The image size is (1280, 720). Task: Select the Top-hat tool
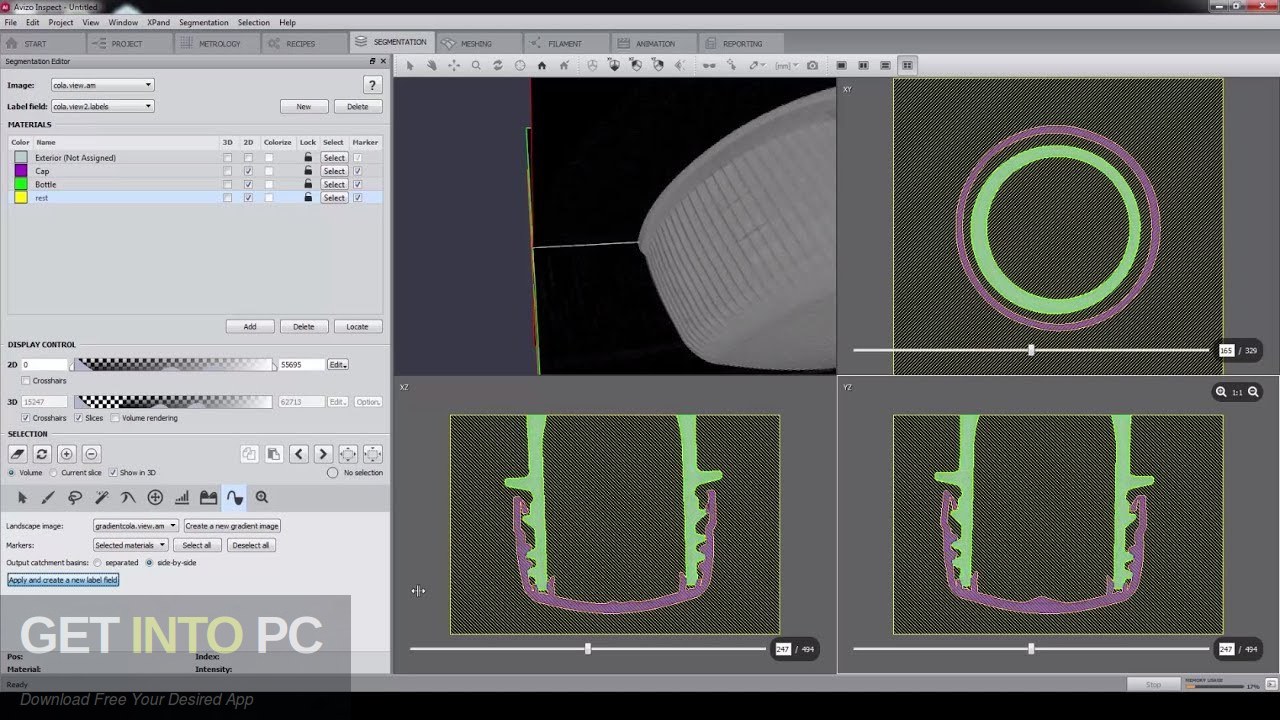pyautogui.click(x=208, y=497)
